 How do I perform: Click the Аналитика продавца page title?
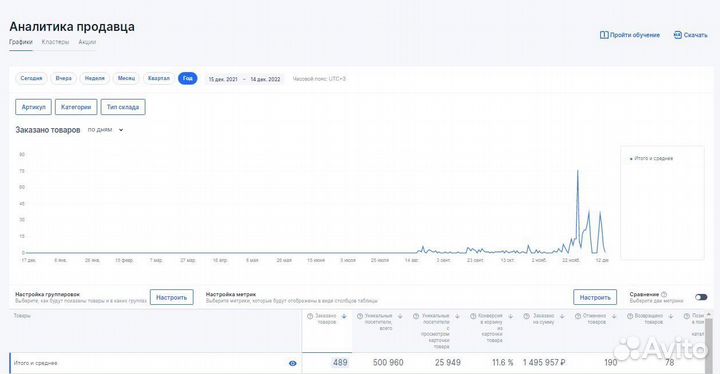click(x=72, y=27)
